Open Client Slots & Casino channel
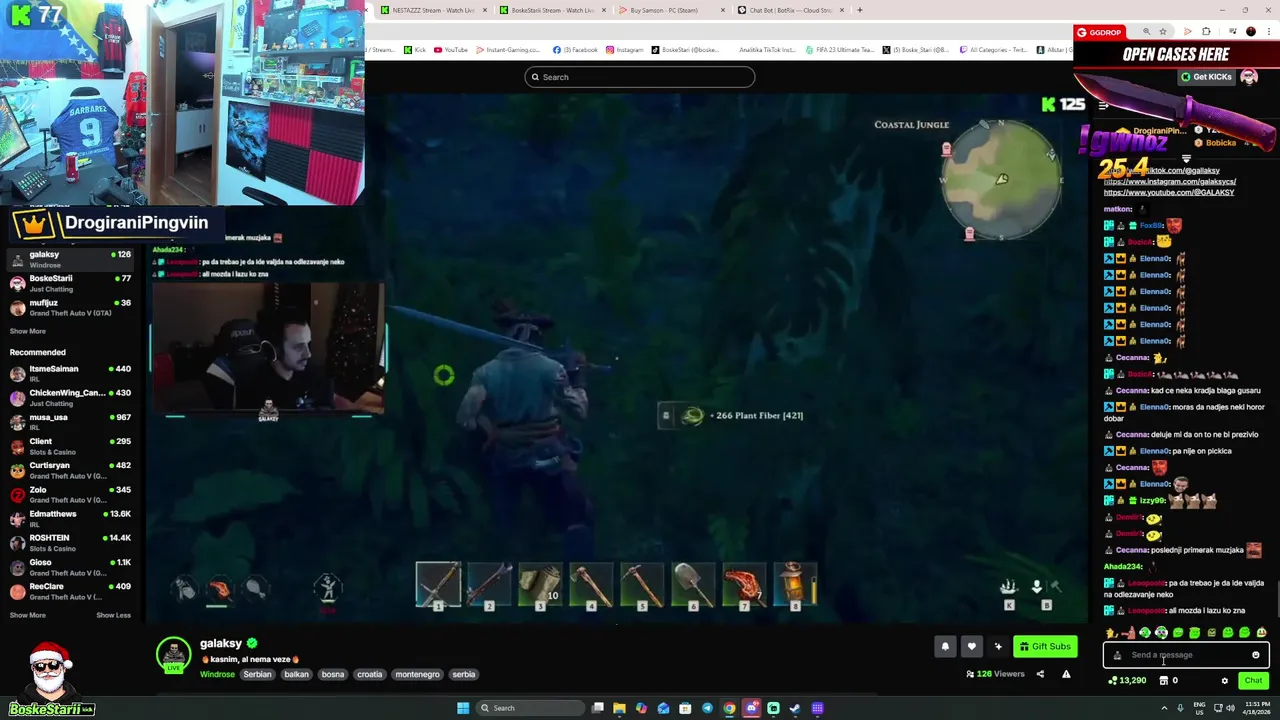Image resolution: width=1280 pixels, height=720 pixels. pyautogui.click(x=70, y=445)
